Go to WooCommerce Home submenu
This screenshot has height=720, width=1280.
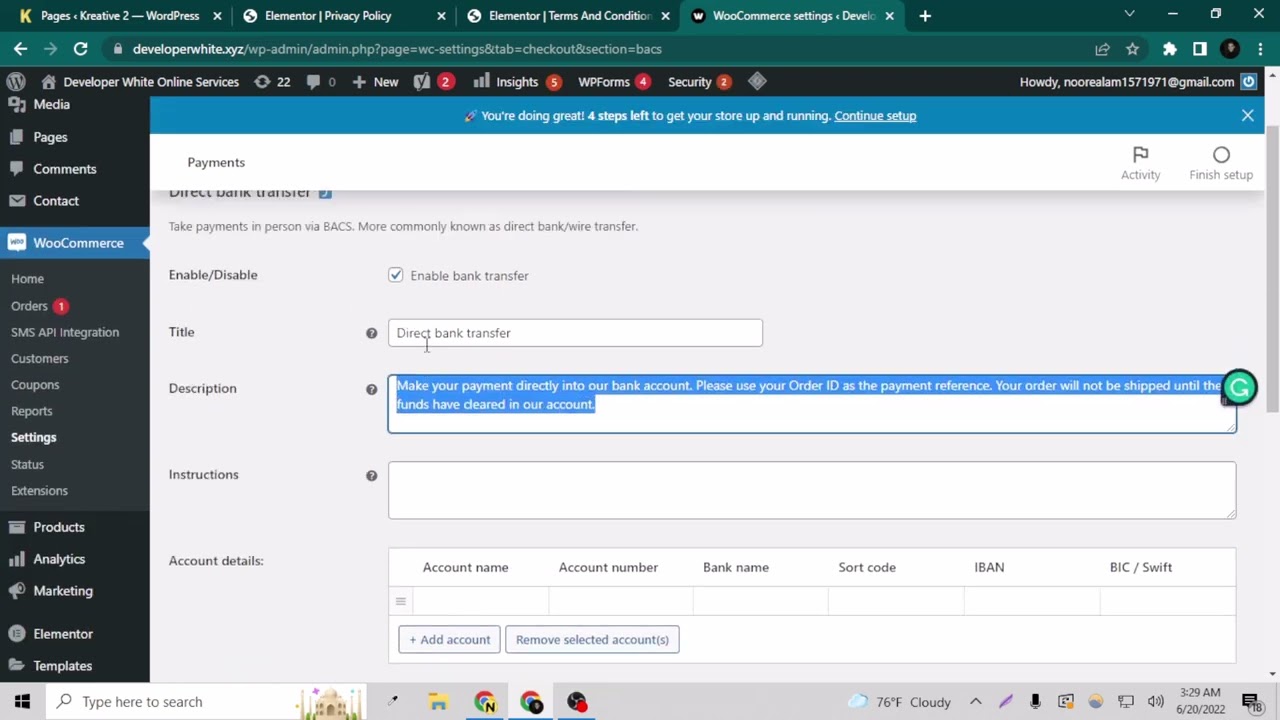[x=28, y=279]
